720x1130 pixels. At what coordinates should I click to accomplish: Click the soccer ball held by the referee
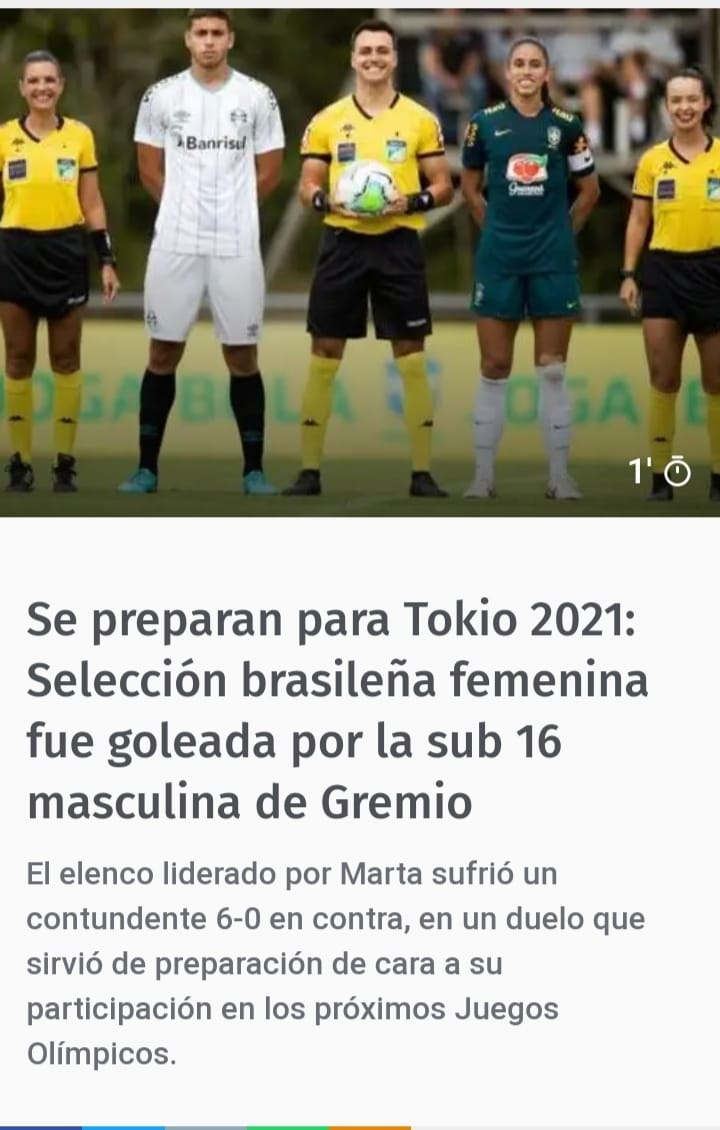coord(367,187)
